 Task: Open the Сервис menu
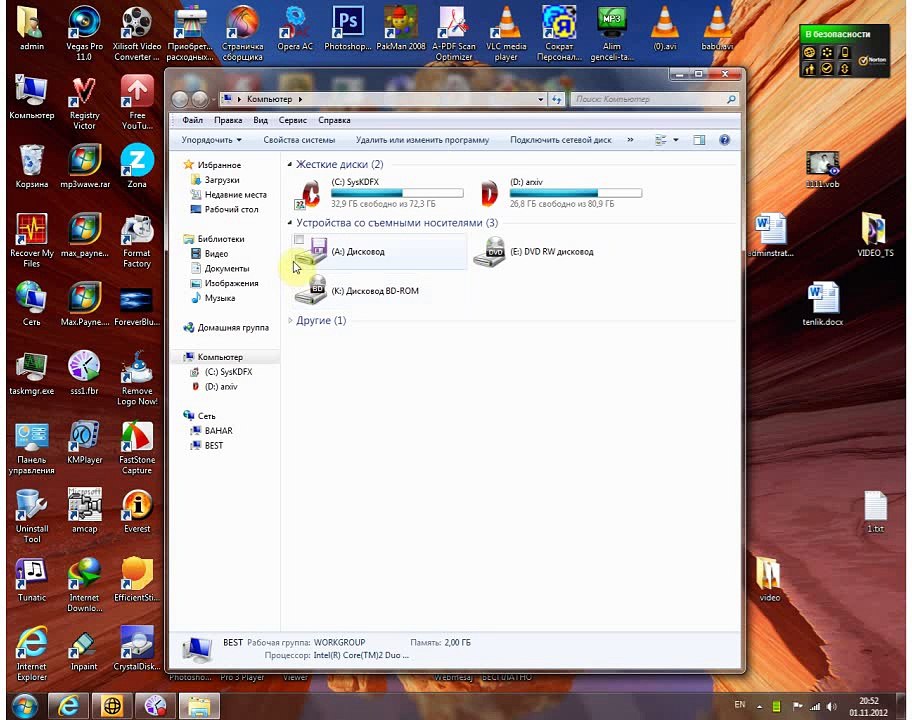coord(293,120)
